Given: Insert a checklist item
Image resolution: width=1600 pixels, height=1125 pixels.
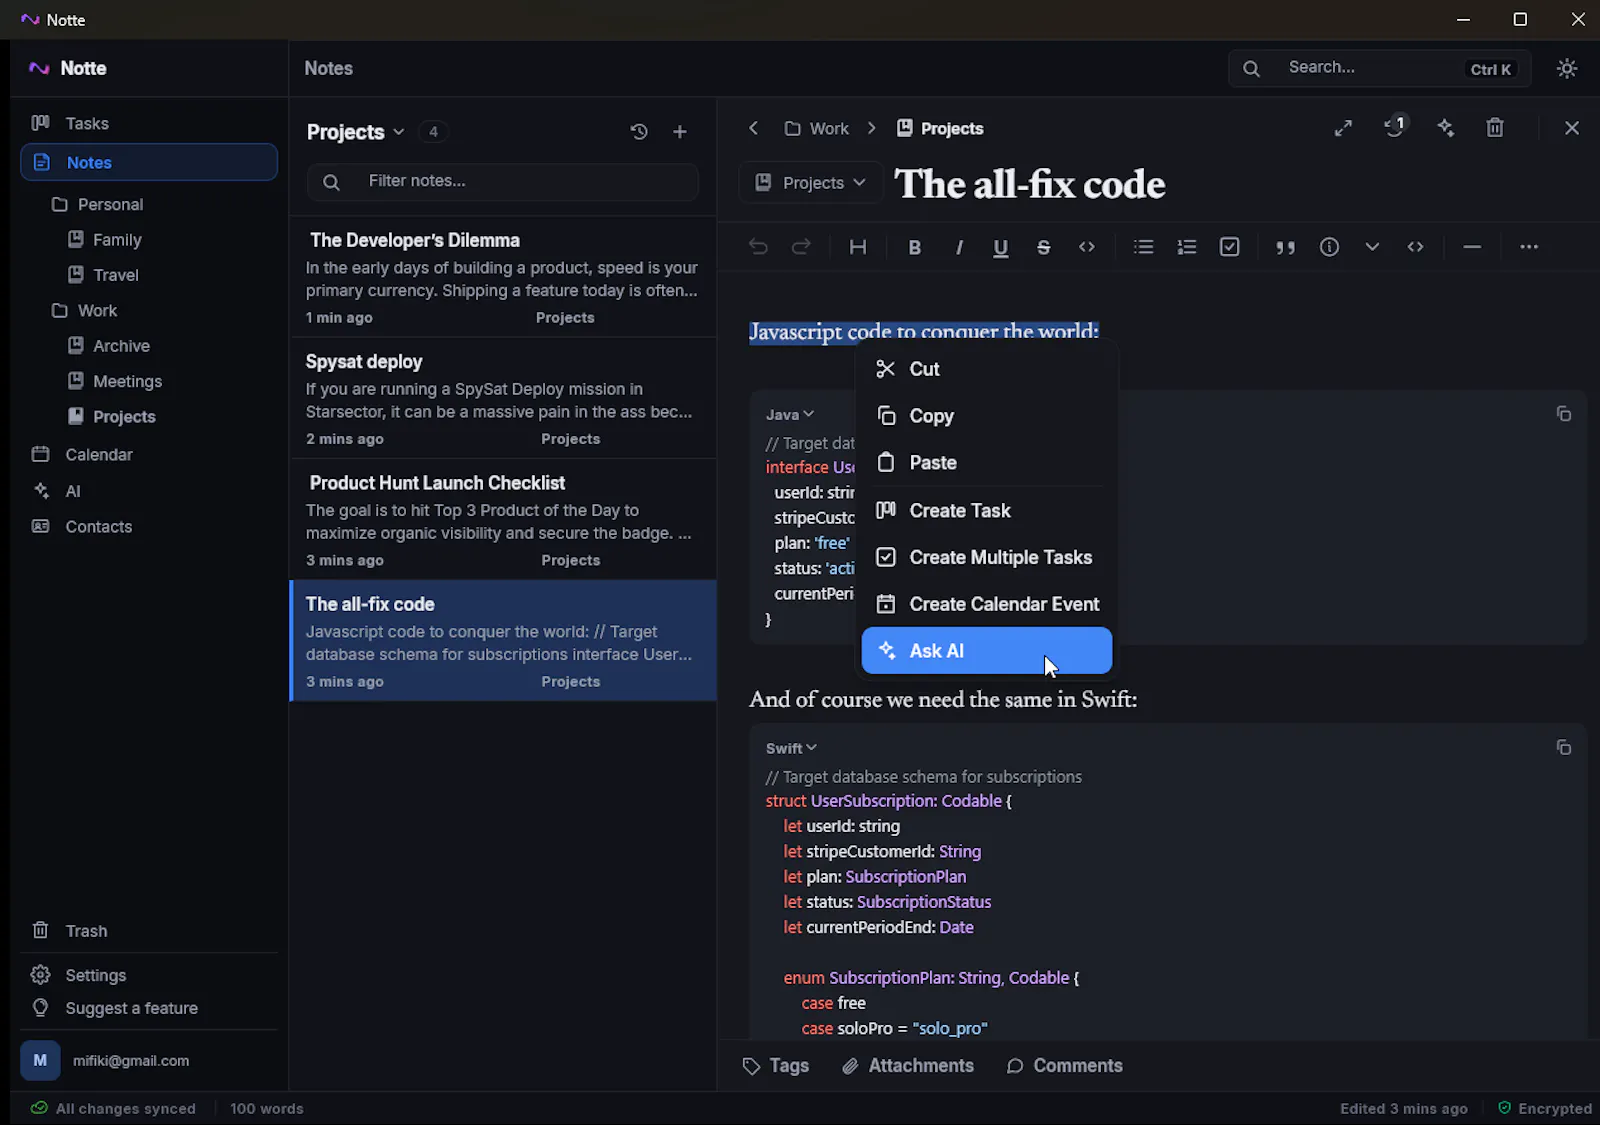Looking at the screenshot, I should point(1229,247).
